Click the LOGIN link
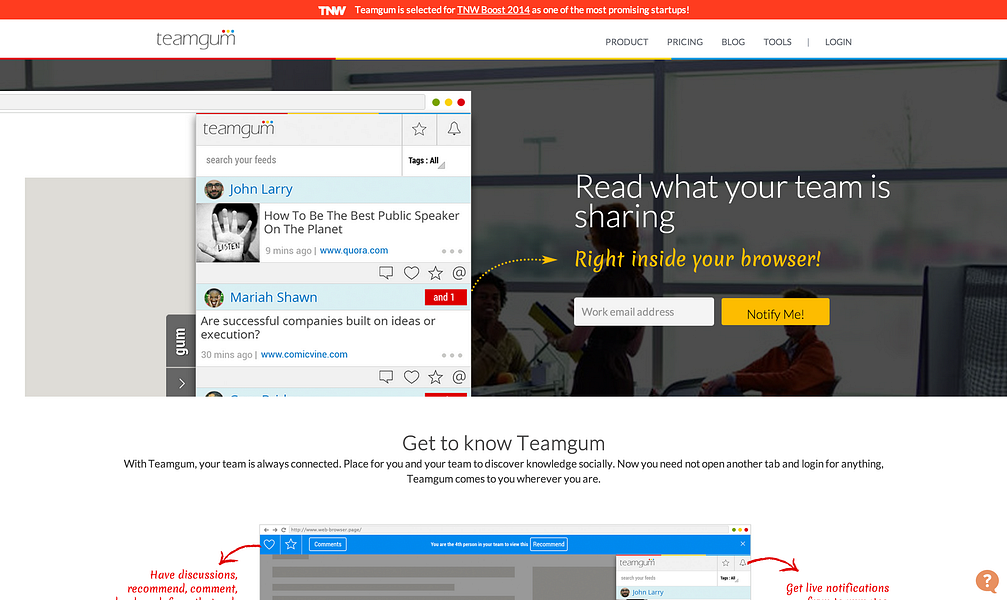This screenshot has width=1007, height=600. [x=838, y=42]
